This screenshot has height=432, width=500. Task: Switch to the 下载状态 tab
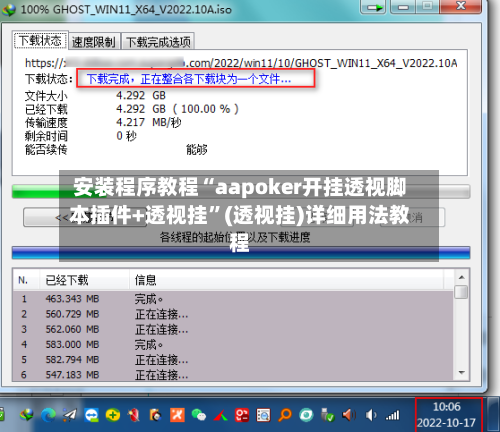coord(40,41)
